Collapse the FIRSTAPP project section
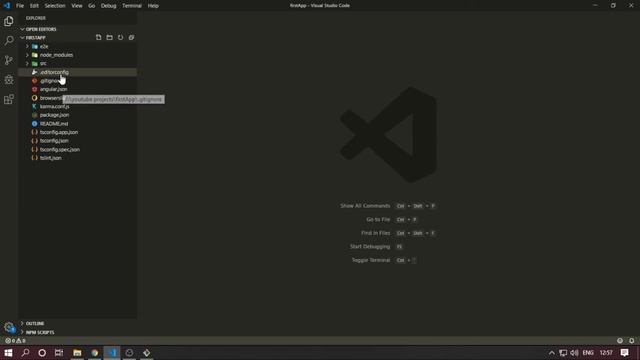The height and width of the screenshot is (360, 640). click(x=36, y=38)
